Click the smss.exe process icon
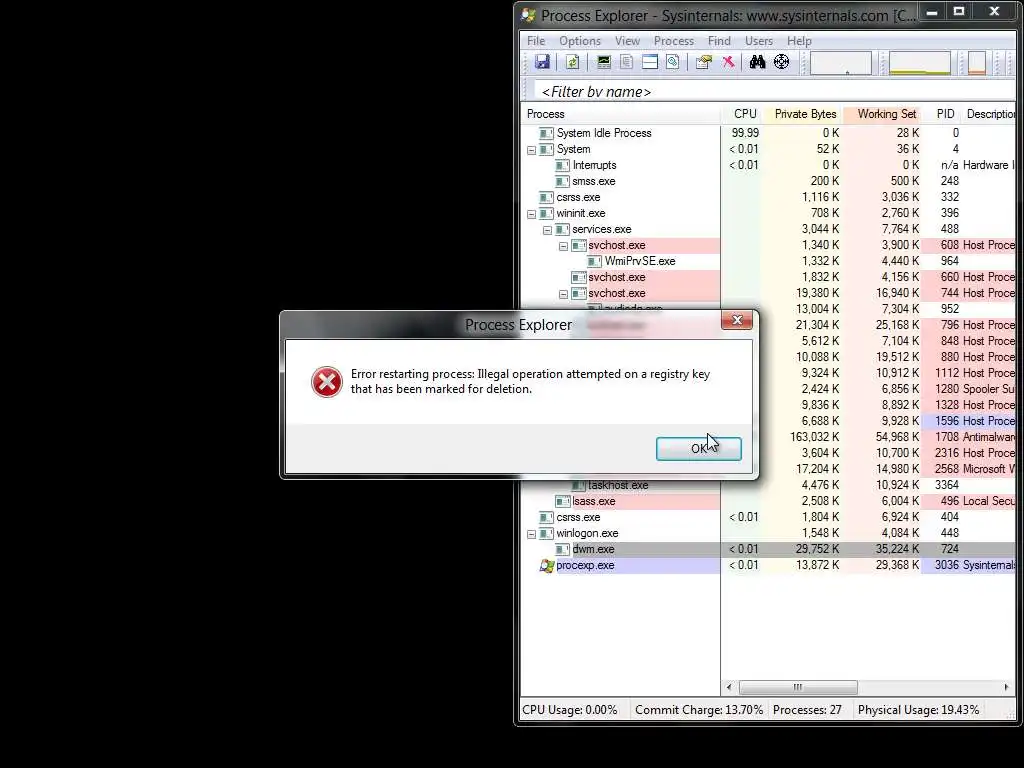Image resolution: width=1024 pixels, height=768 pixels. coord(562,182)
